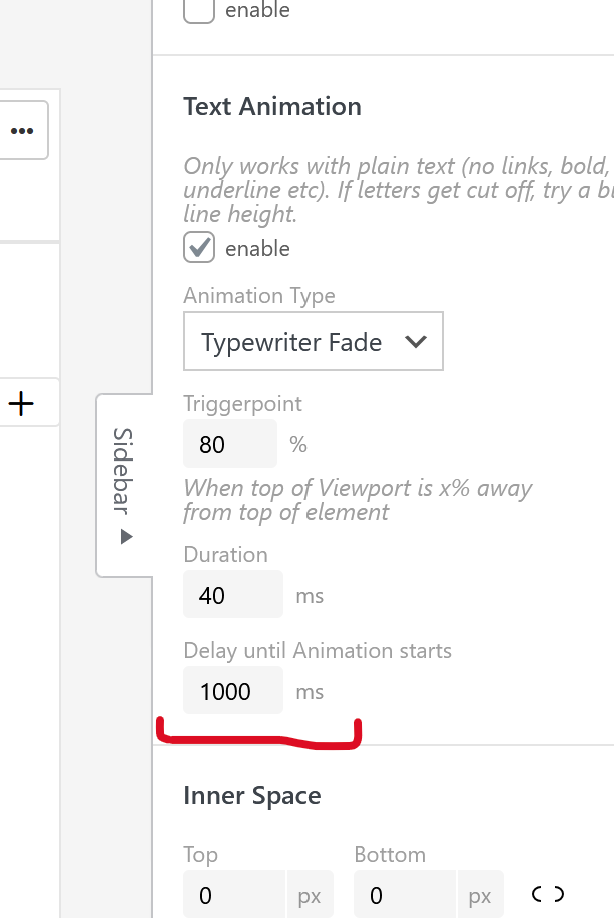Viewport: 614px width, 918px height.
Task: Select the Inner Space Bottom input
Action: click(405, 895)
